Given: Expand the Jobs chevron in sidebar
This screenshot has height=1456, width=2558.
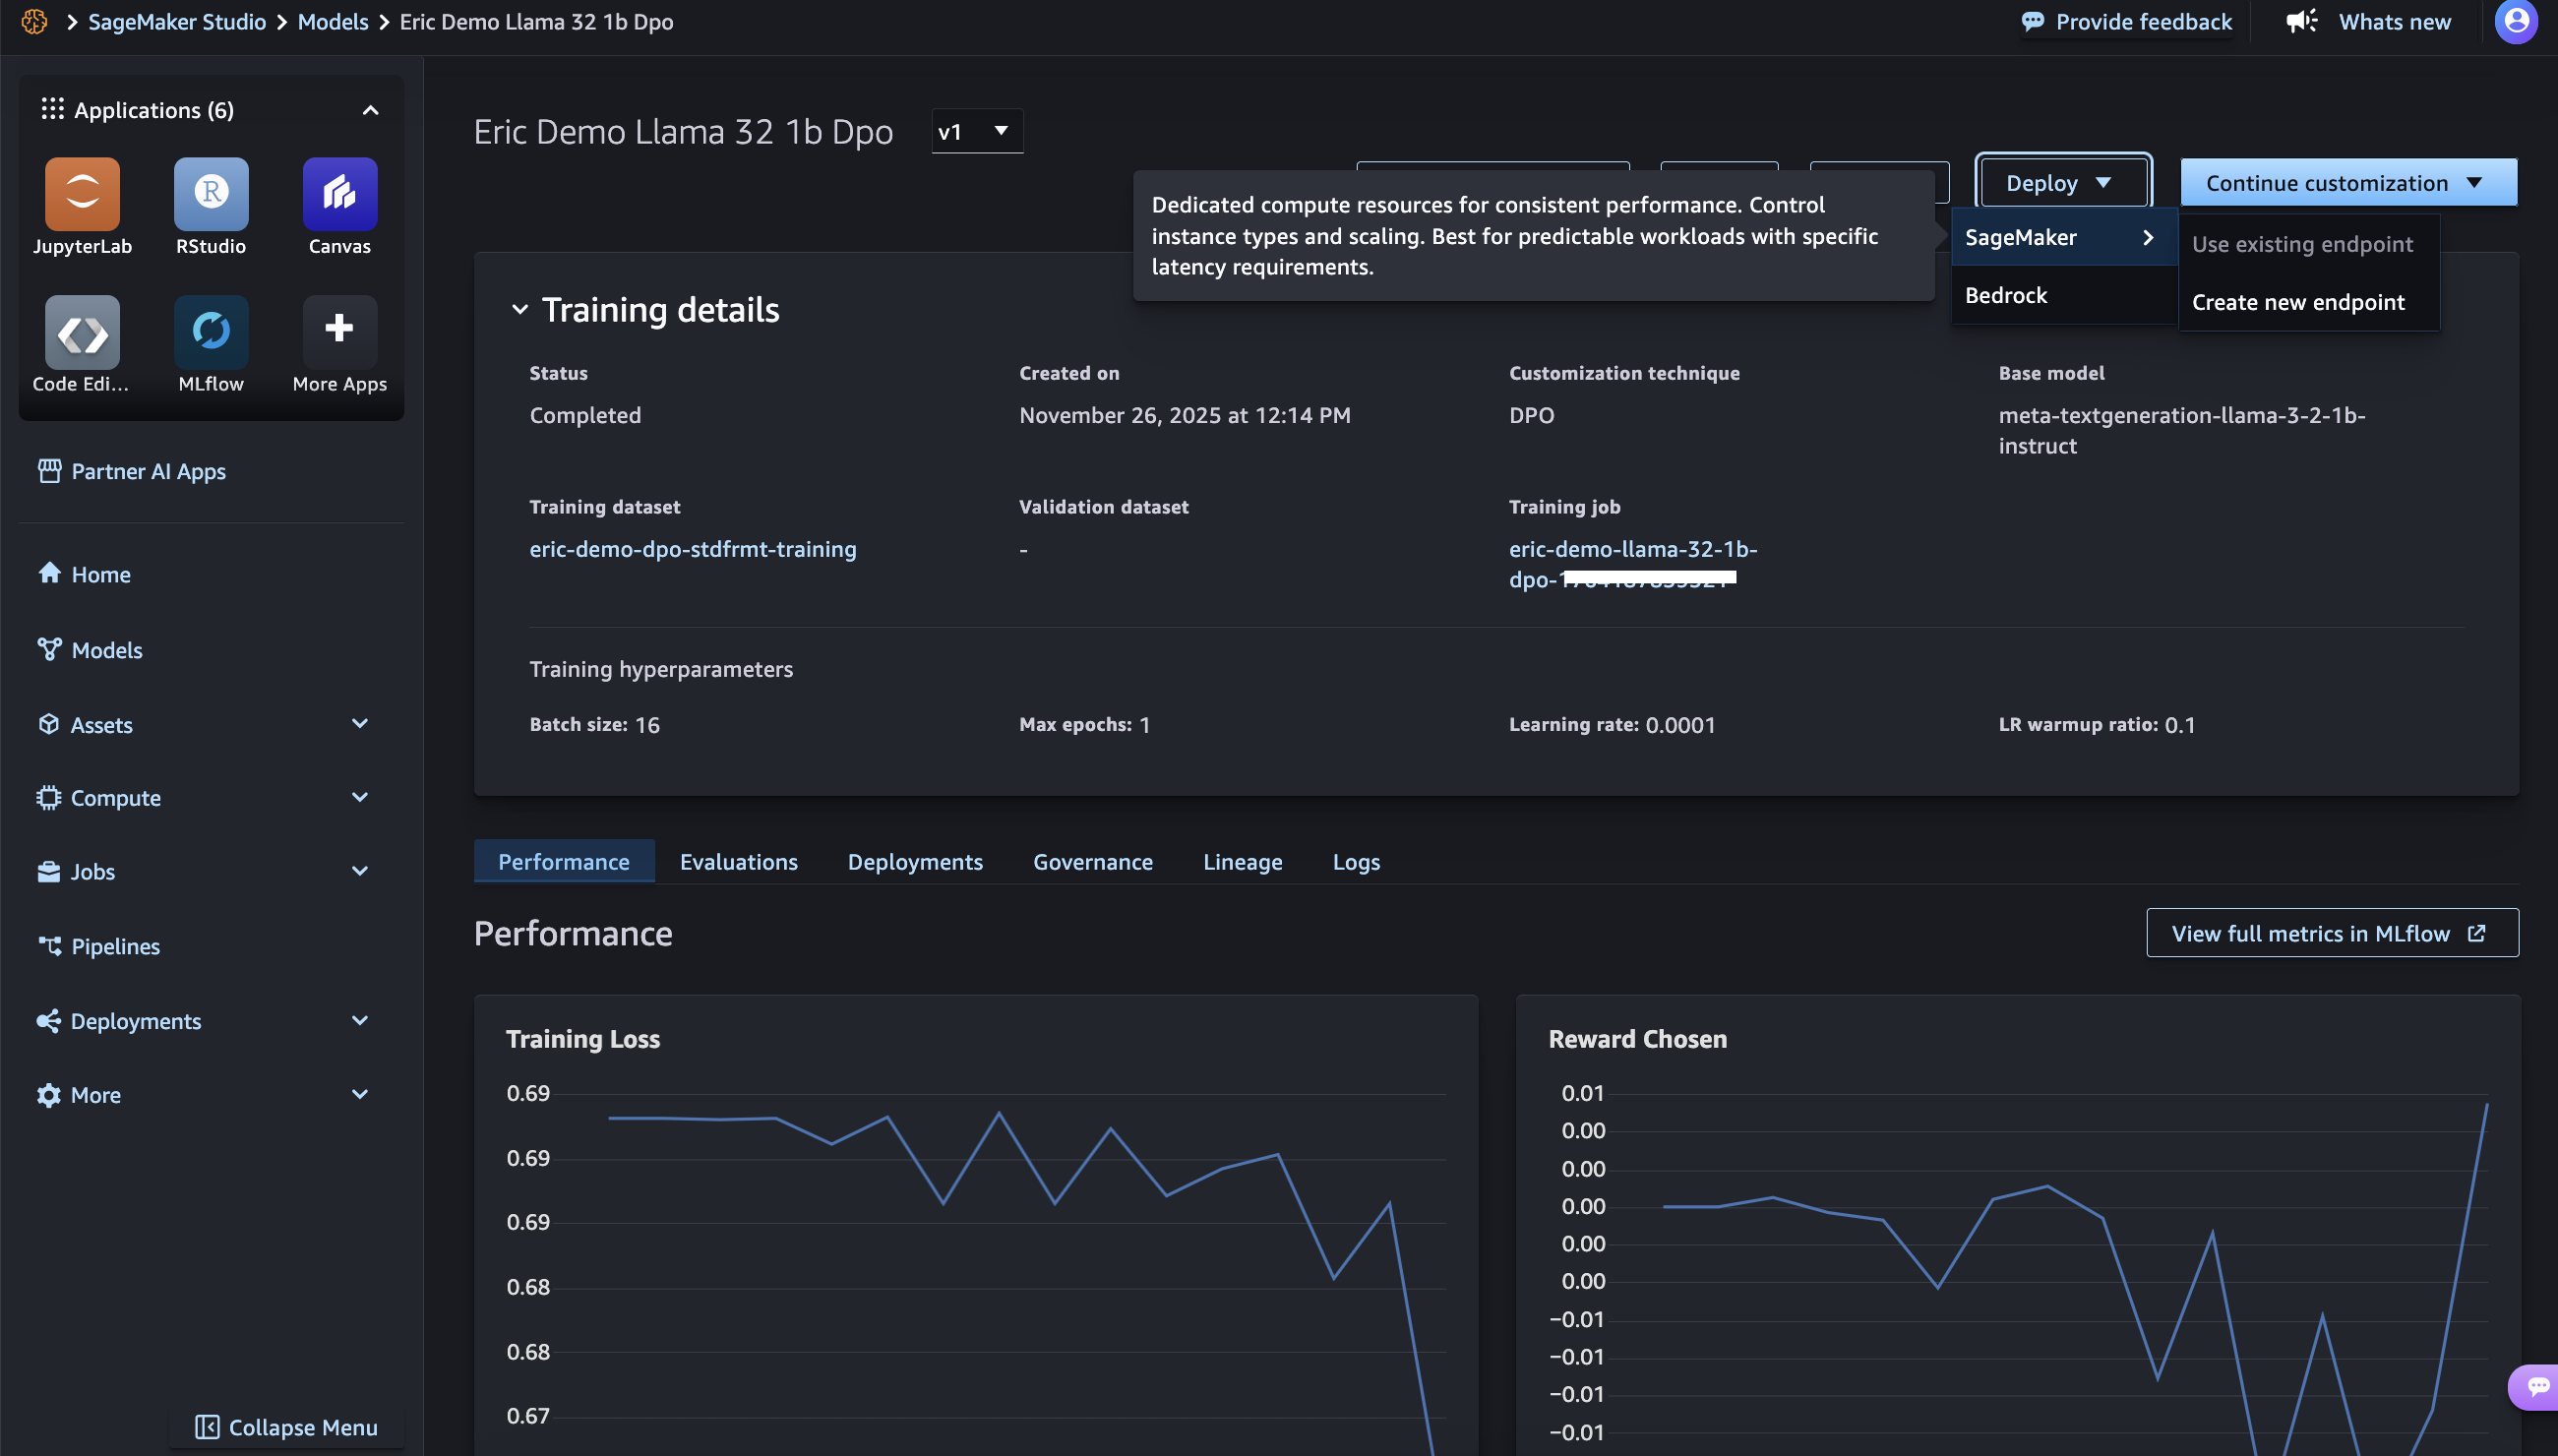Looking at the screenshot, I should pos(360,871).
